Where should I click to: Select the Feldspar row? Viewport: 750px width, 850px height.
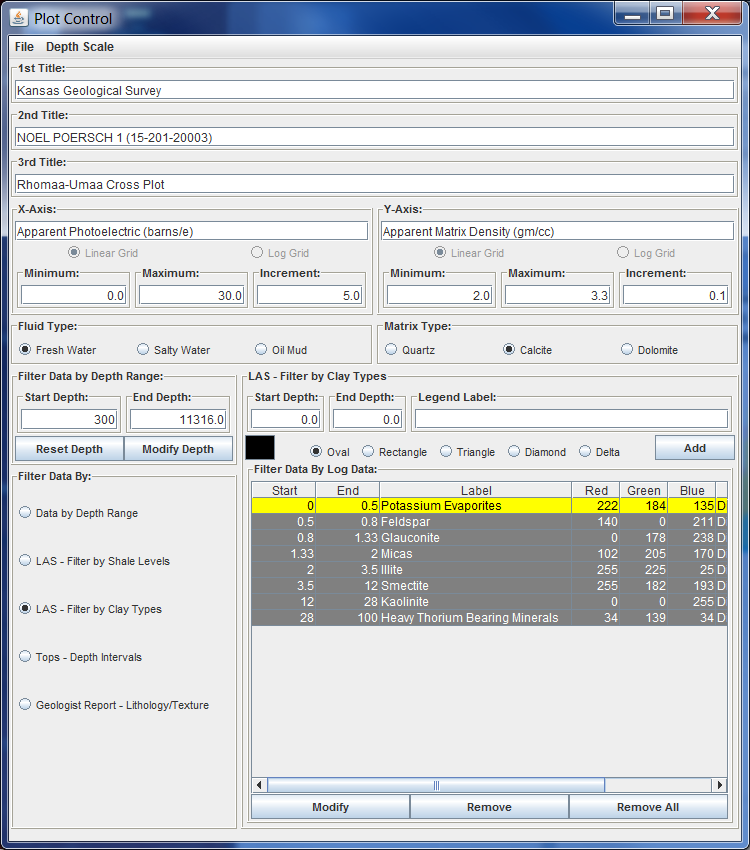489,521
